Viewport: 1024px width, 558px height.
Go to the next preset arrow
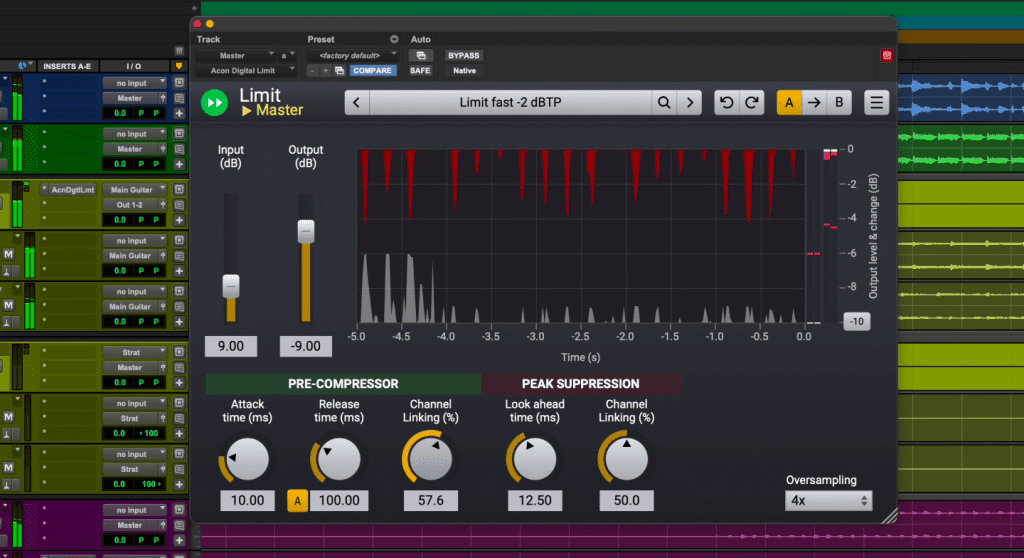pyautogui.click(x=690, y=103)
